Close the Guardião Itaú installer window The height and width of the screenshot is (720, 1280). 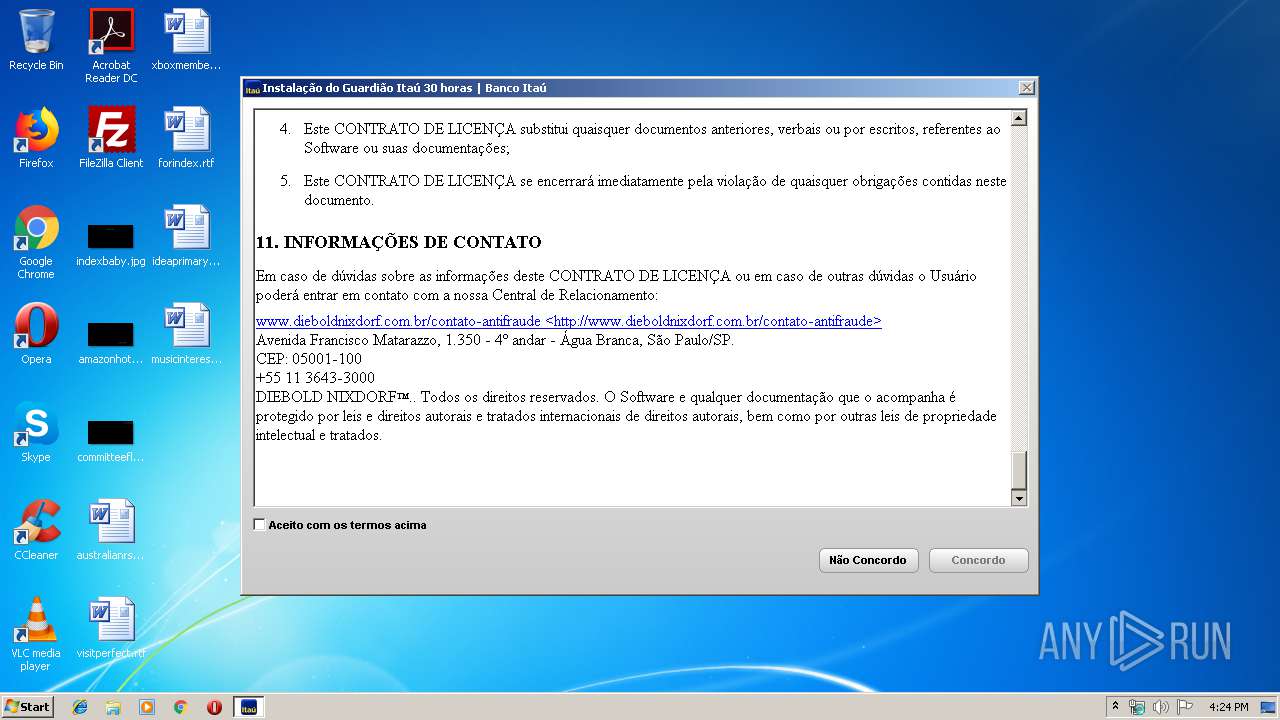pos(1026,88)
